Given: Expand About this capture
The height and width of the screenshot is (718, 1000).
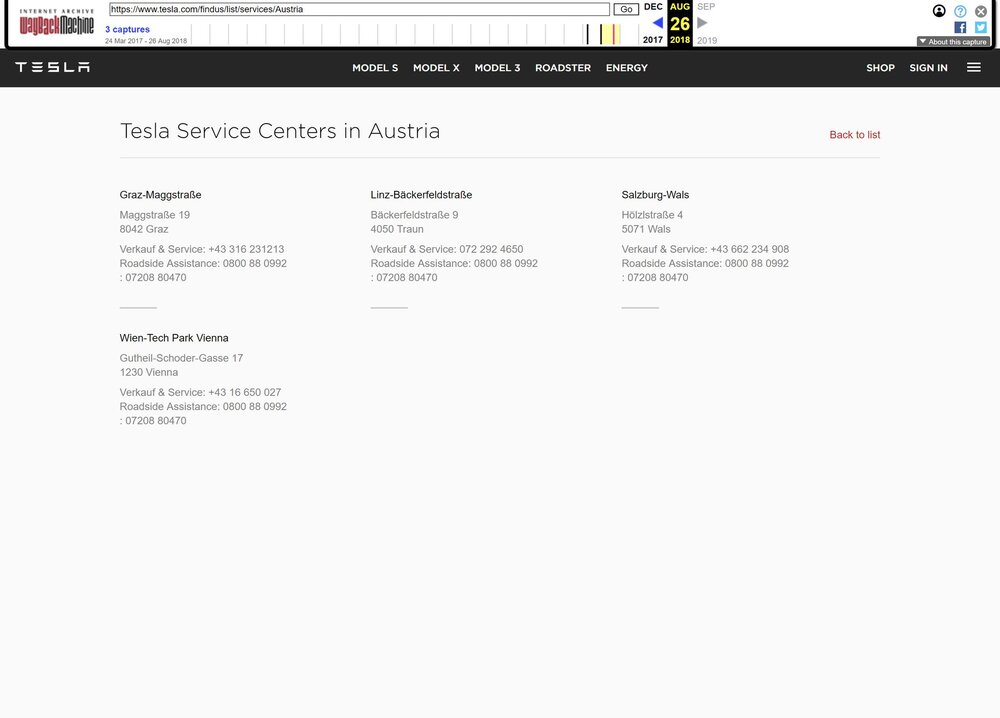Looking at the screenshot, I should tap(953, 41).
